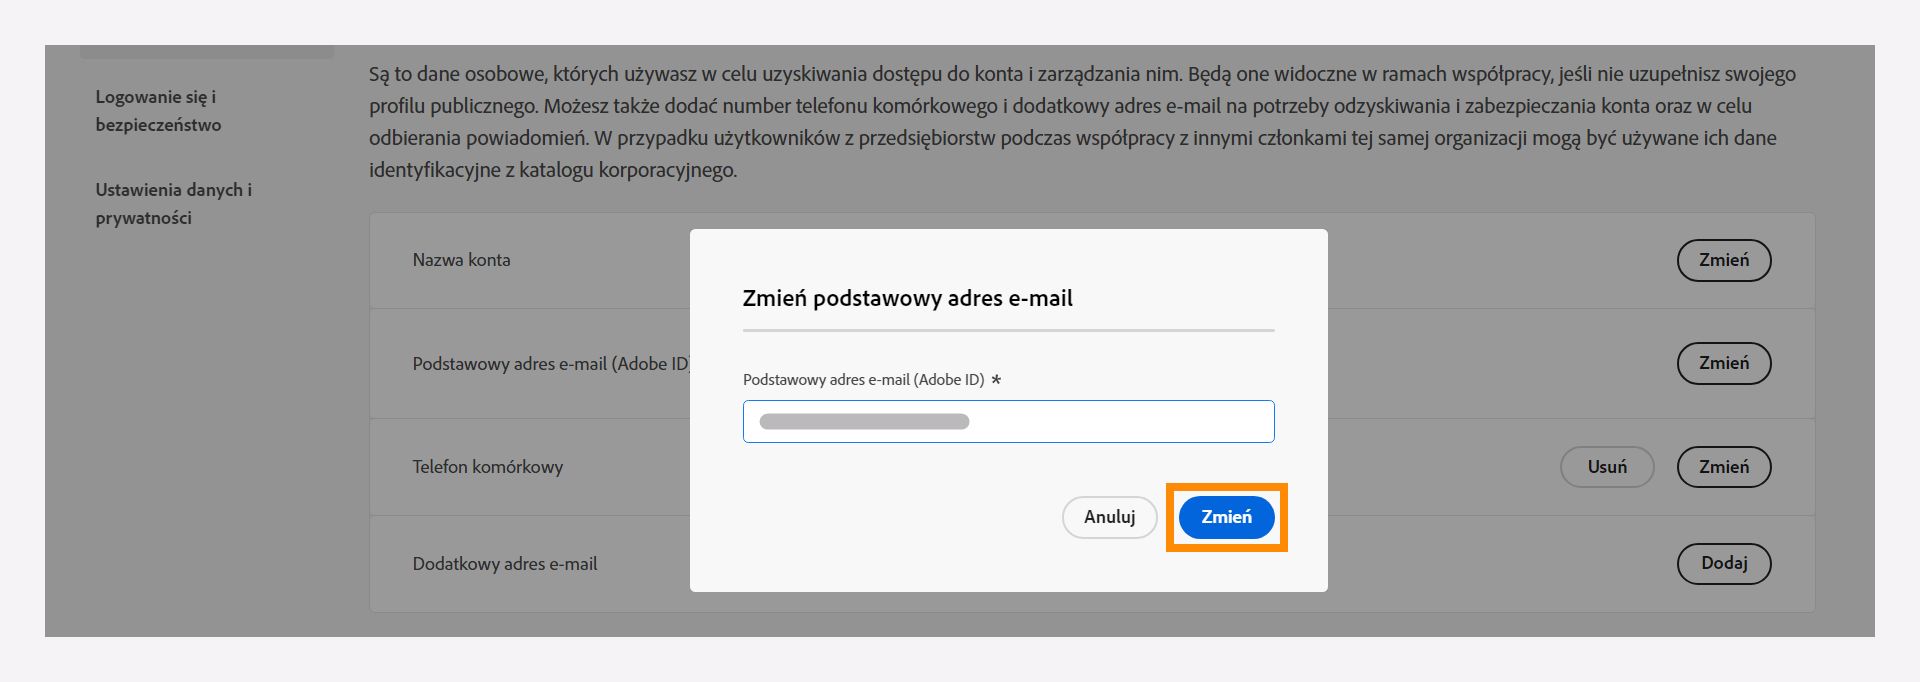Click the field label Podstawowy adres e-mail (Adobe ID)
Screen dimensions: 1920x682
[864, 379]
